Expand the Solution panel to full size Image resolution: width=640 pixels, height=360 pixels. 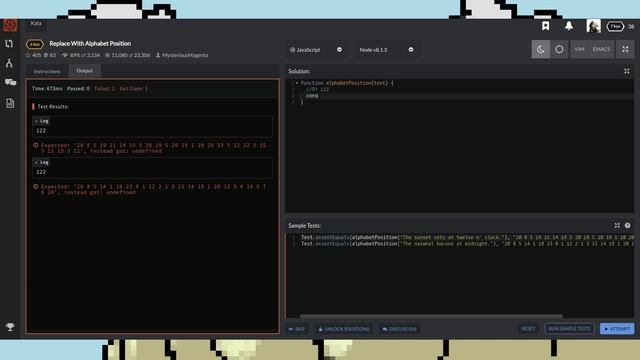click(x=627, y=71)
